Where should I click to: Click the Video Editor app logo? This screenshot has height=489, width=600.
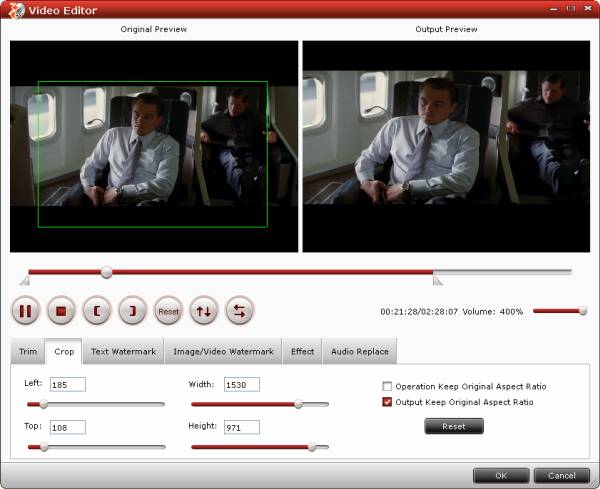[16, 10]
